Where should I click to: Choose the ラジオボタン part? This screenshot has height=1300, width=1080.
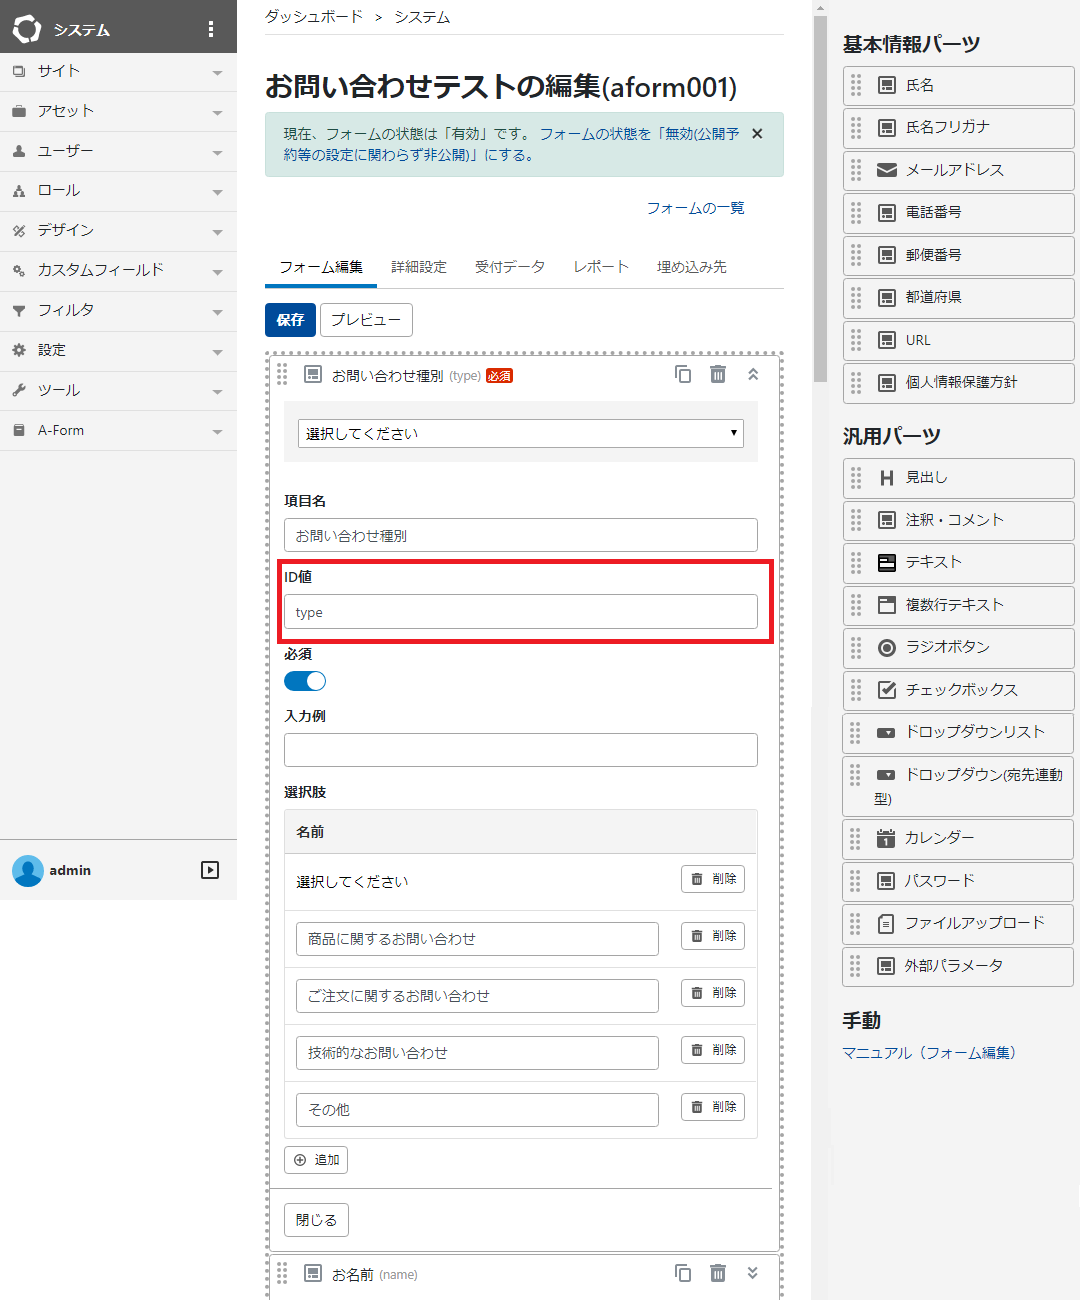[x=958, y=647]
